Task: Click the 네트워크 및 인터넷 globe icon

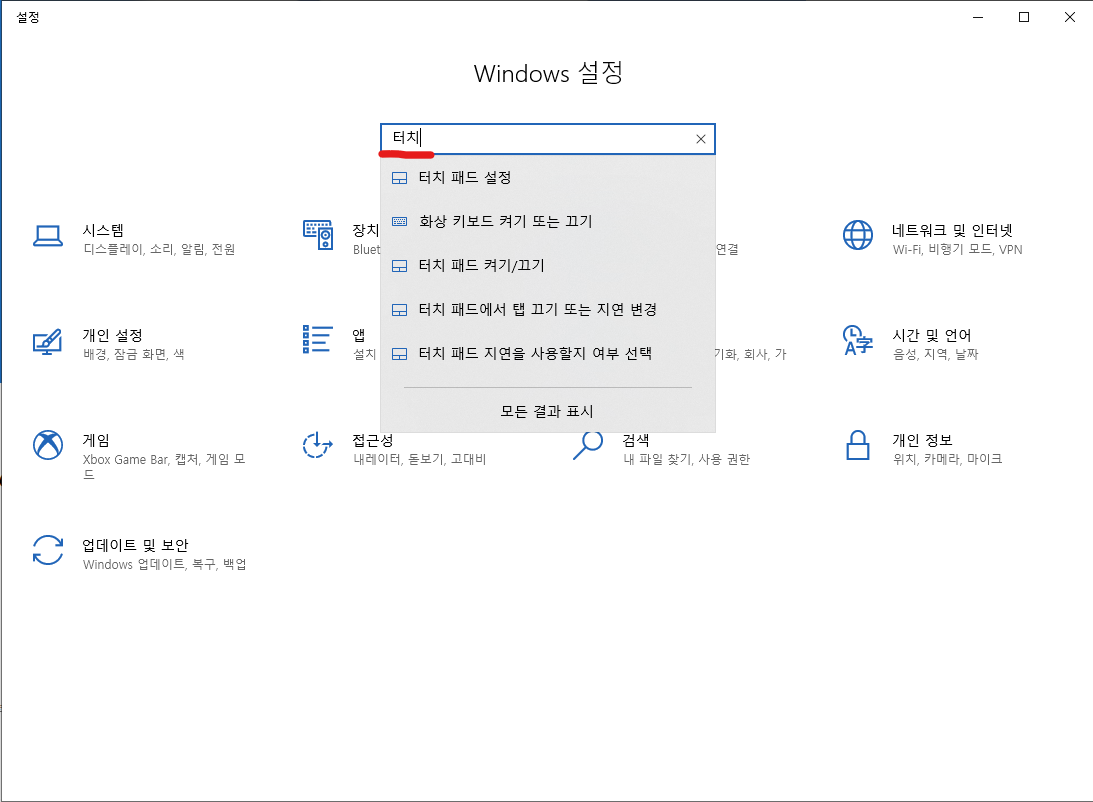Action: coord(857,235)
